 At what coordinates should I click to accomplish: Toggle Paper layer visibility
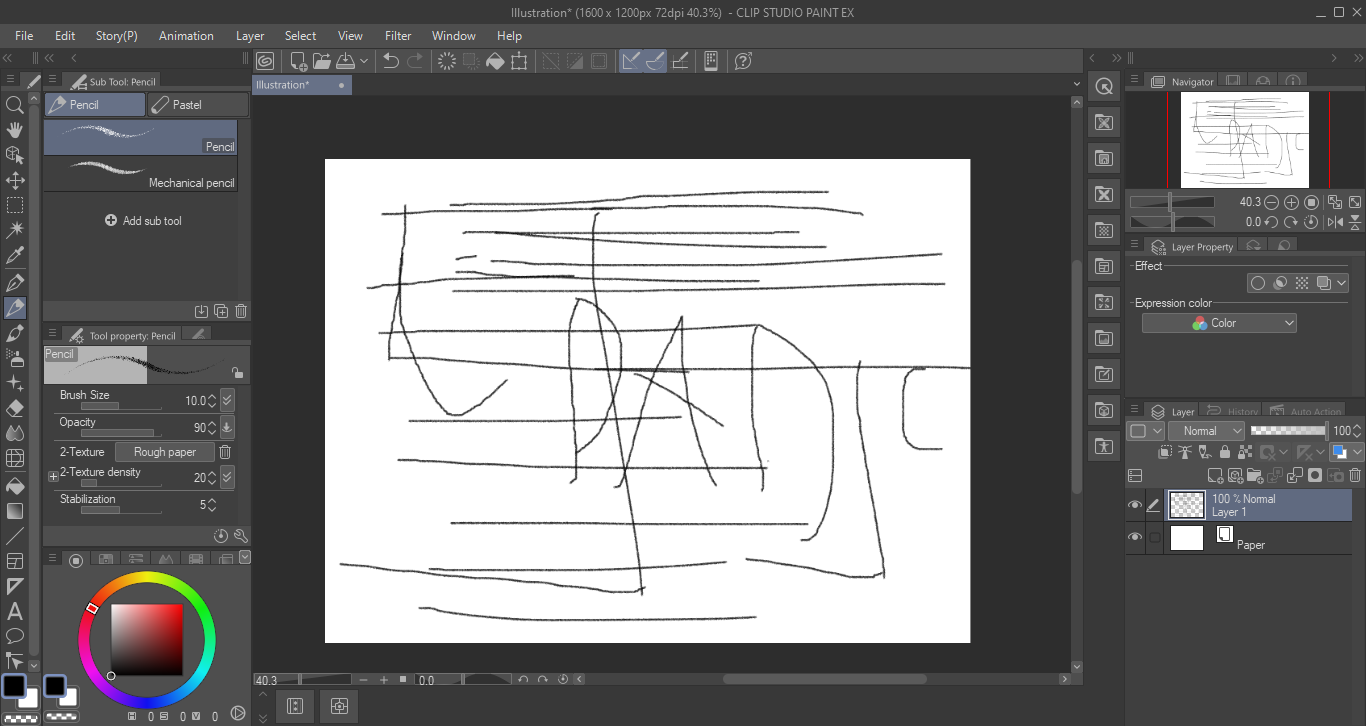(1134, 538)
